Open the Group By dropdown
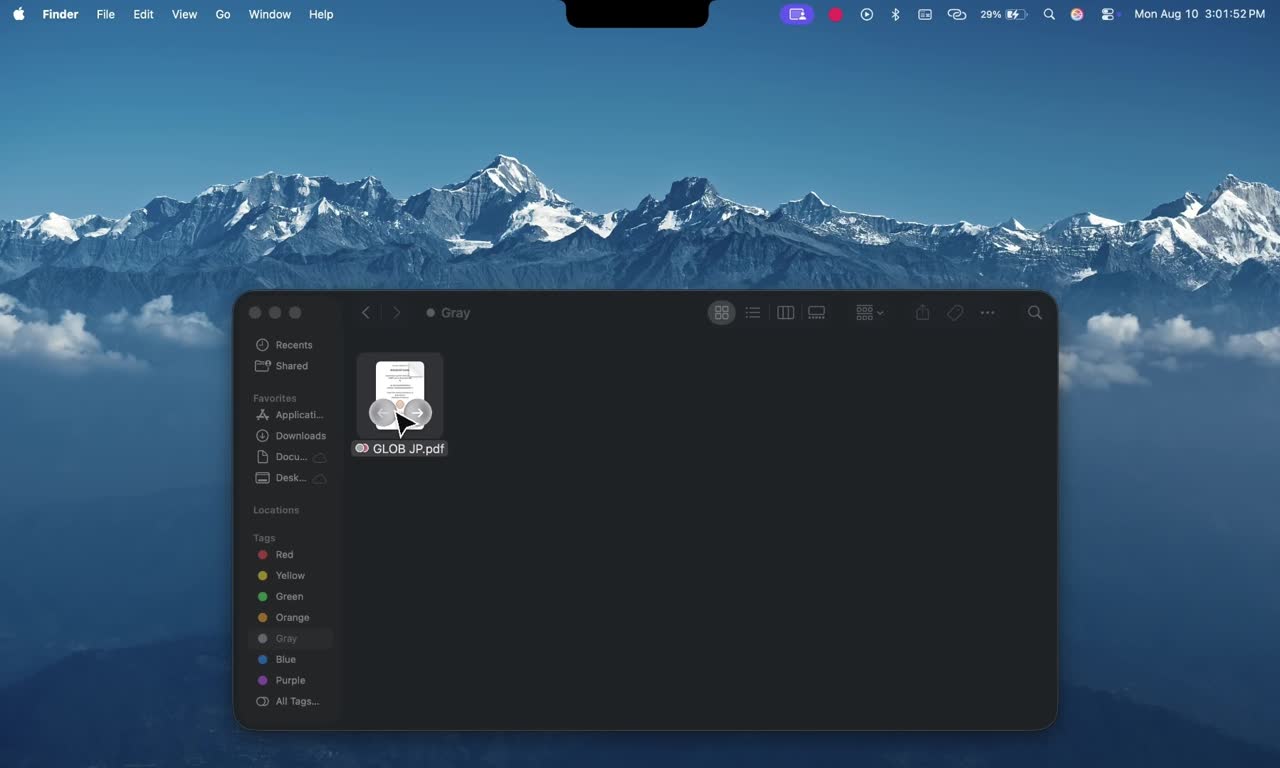 [870, 313]
